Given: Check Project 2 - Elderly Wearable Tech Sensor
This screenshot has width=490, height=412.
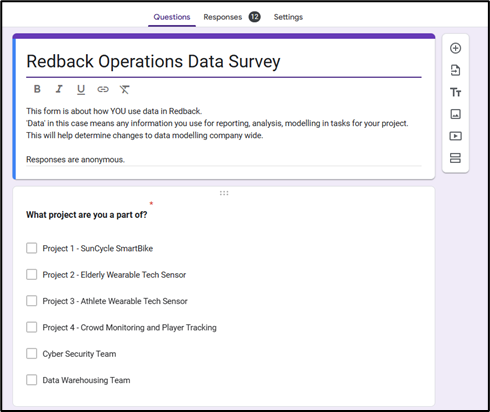Looking at the screenshot, I should tap(32, 274).
